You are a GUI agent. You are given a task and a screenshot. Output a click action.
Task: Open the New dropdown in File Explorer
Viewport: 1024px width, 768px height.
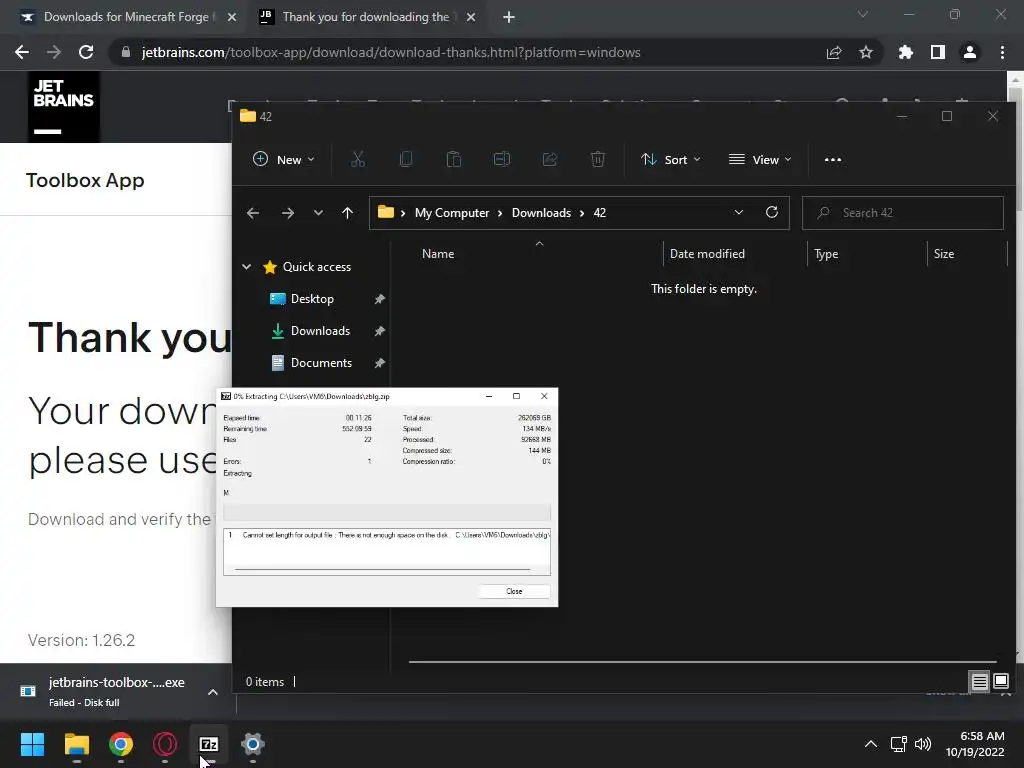(283, 159)
